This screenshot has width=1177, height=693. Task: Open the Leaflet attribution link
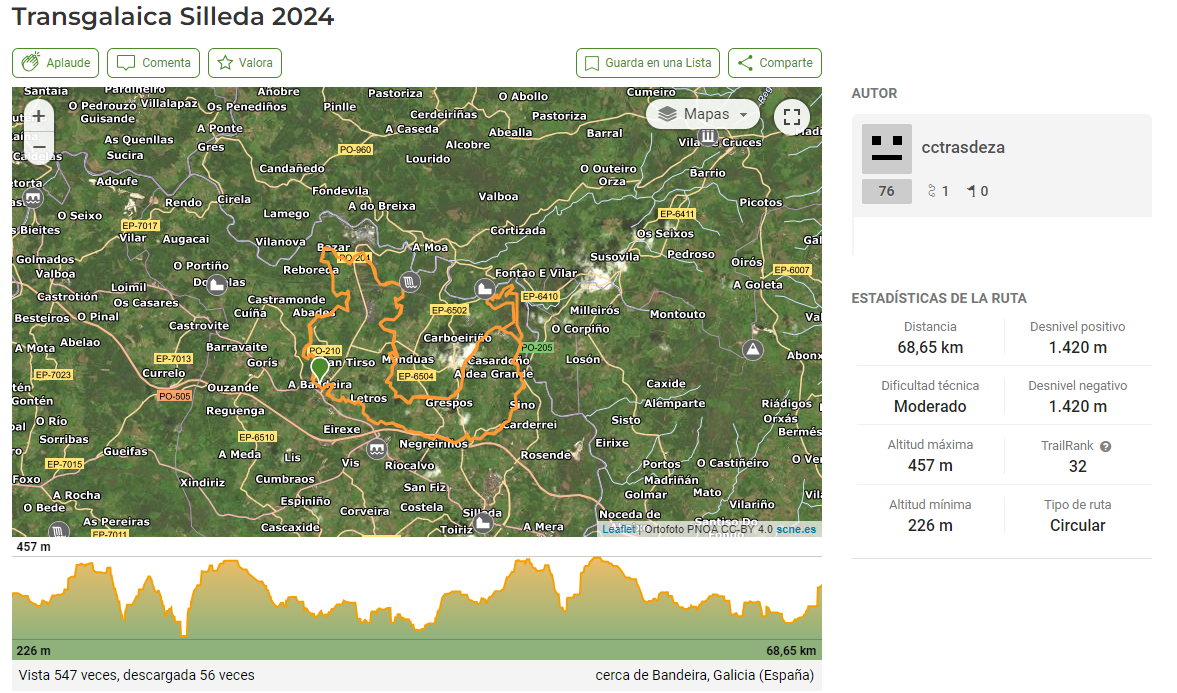618,529
